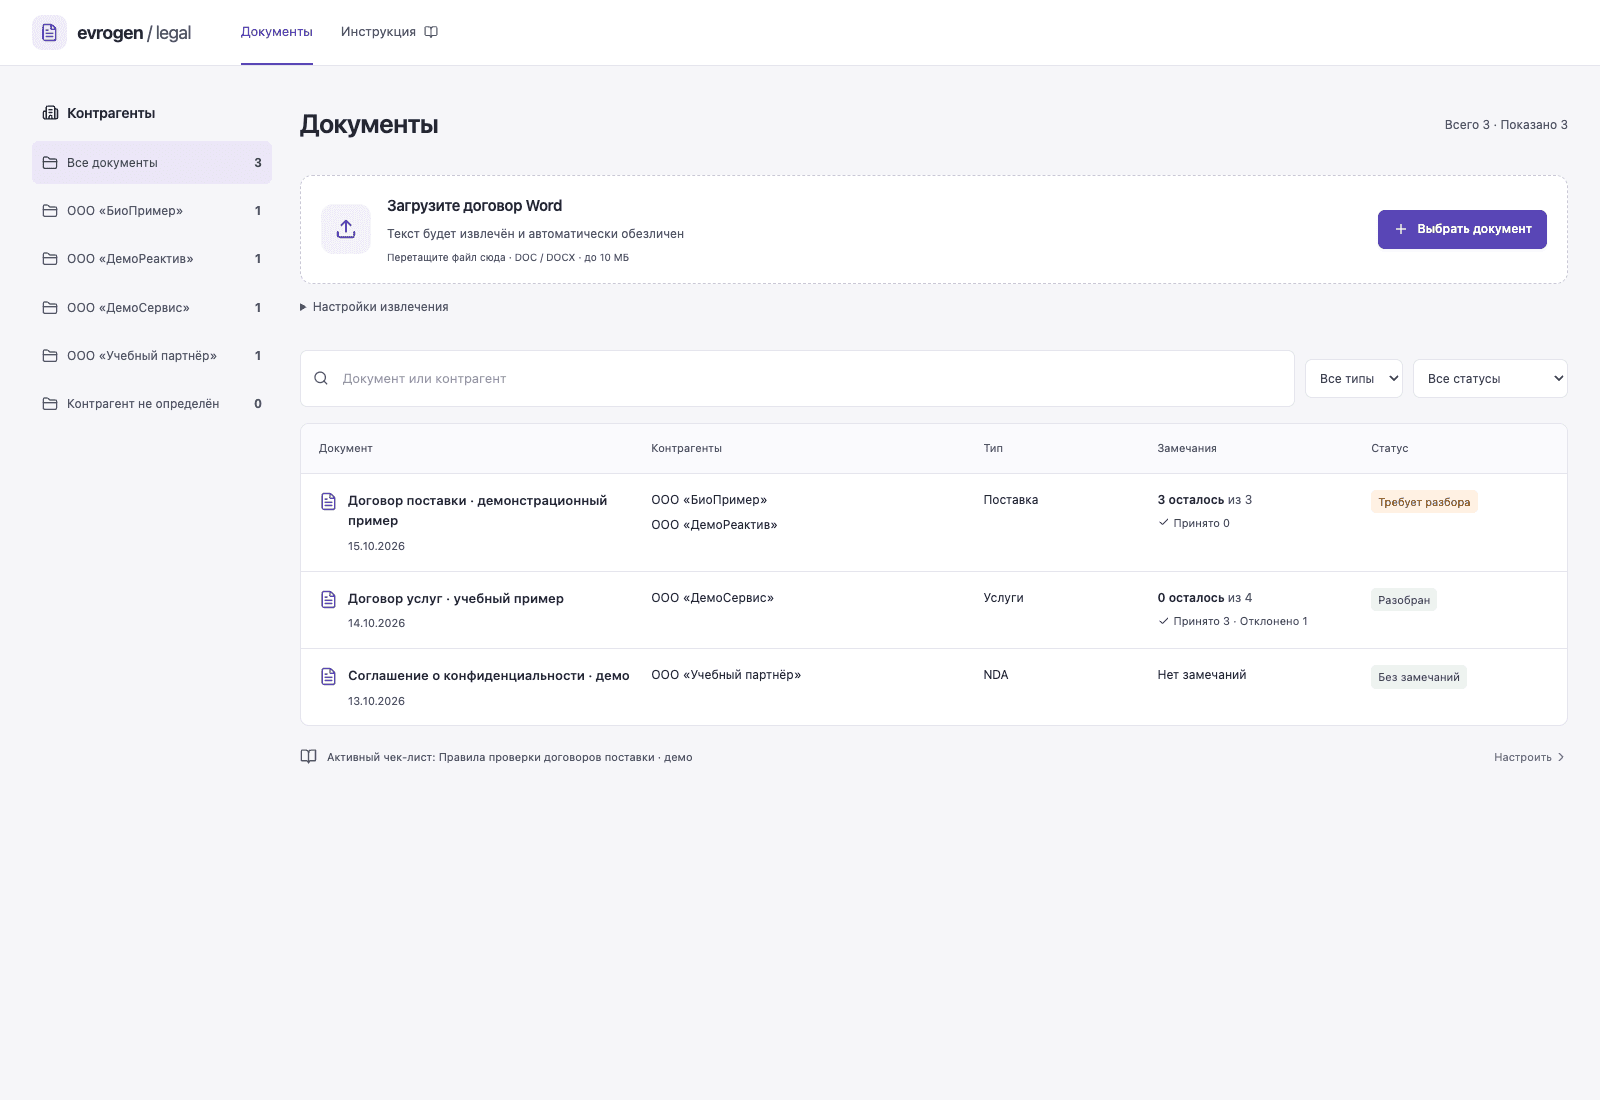This screenshot has width=1600, height=1100.
Task: Click the Контрагенты building icon
Action: pos(50,113)
